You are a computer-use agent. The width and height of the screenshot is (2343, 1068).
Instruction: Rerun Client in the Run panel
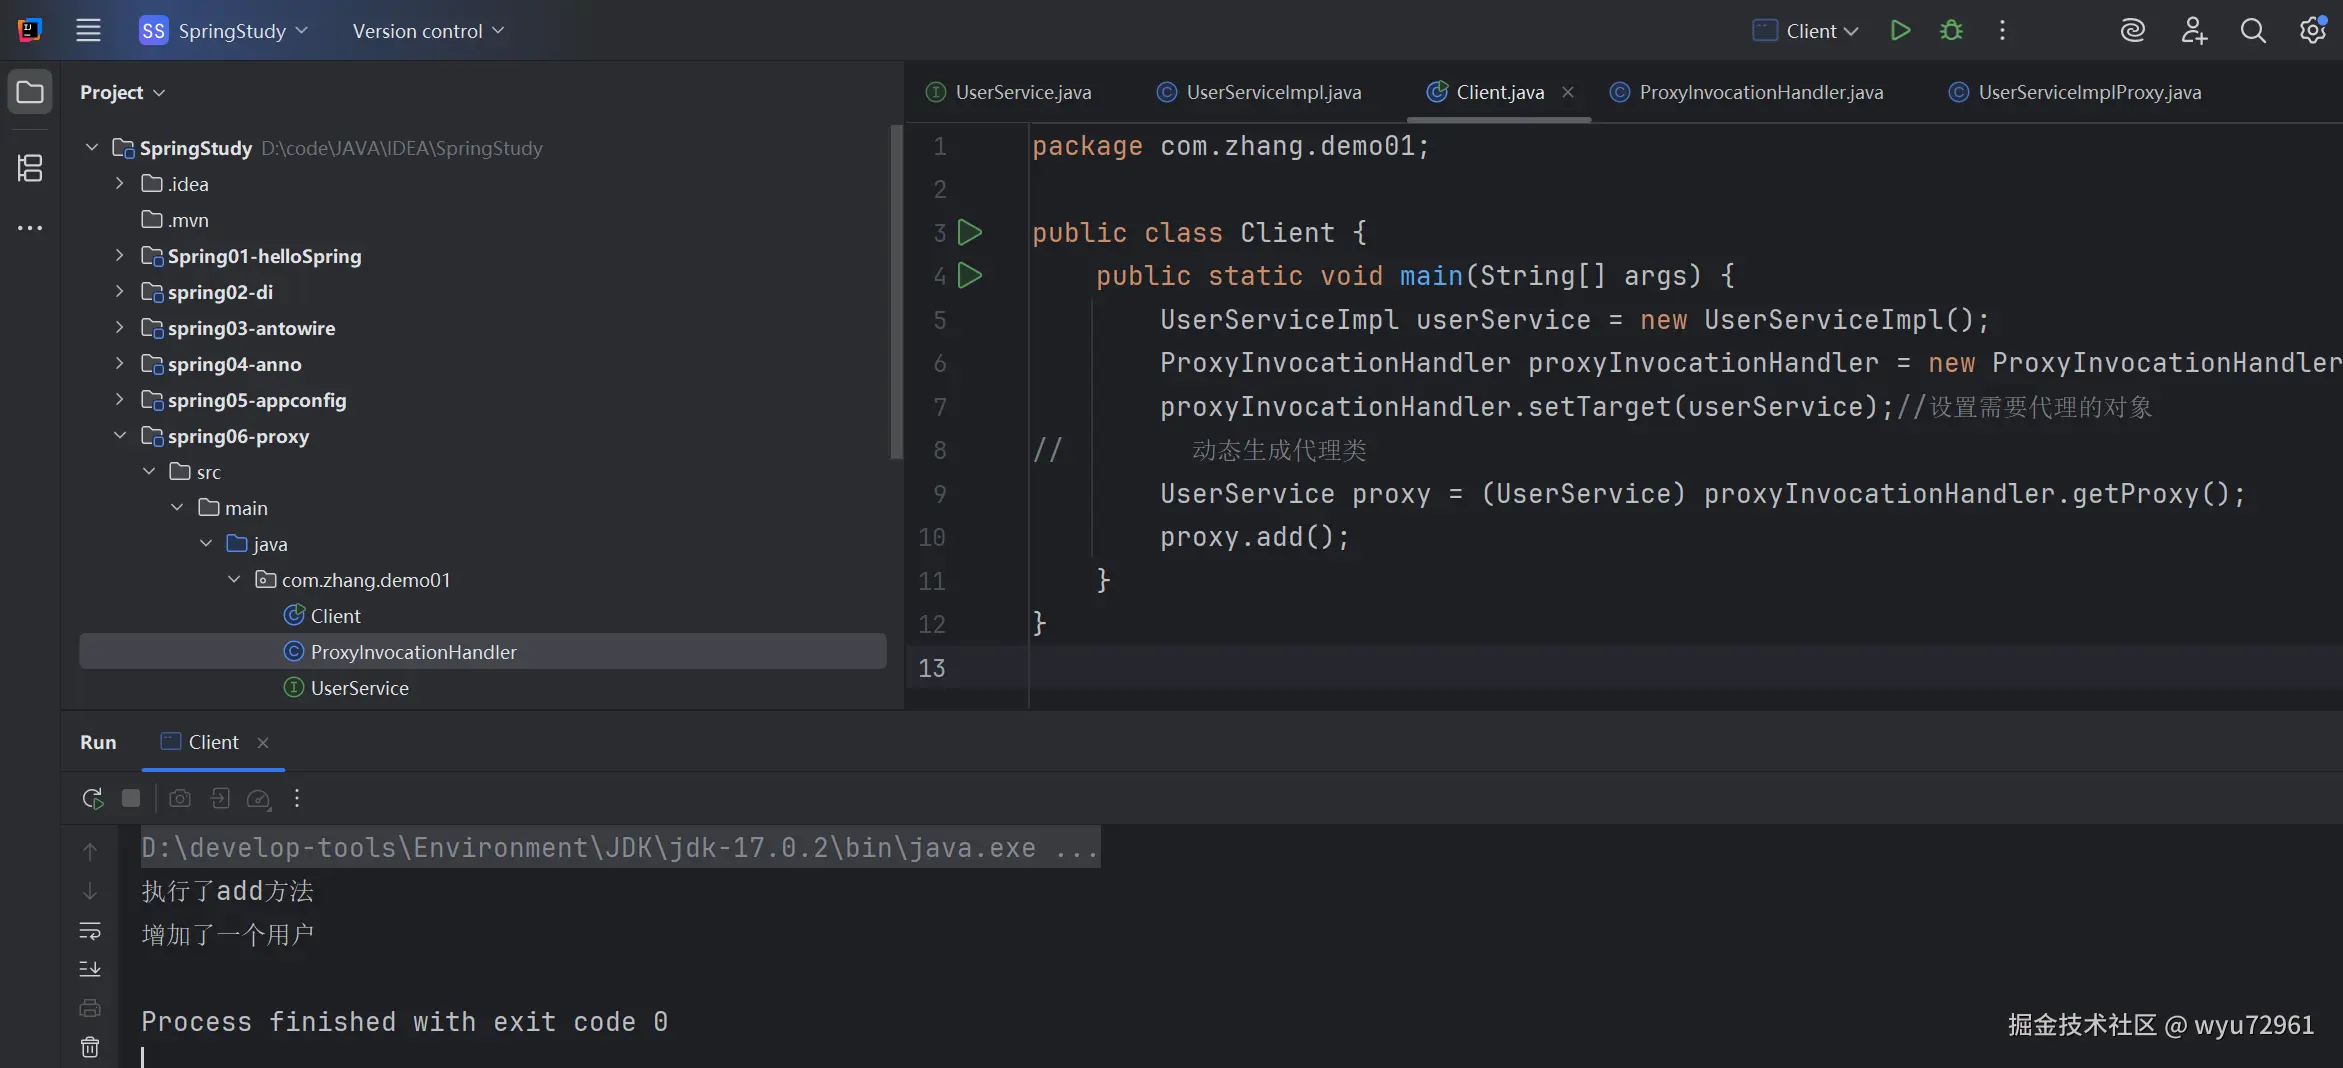click(92, 798)
